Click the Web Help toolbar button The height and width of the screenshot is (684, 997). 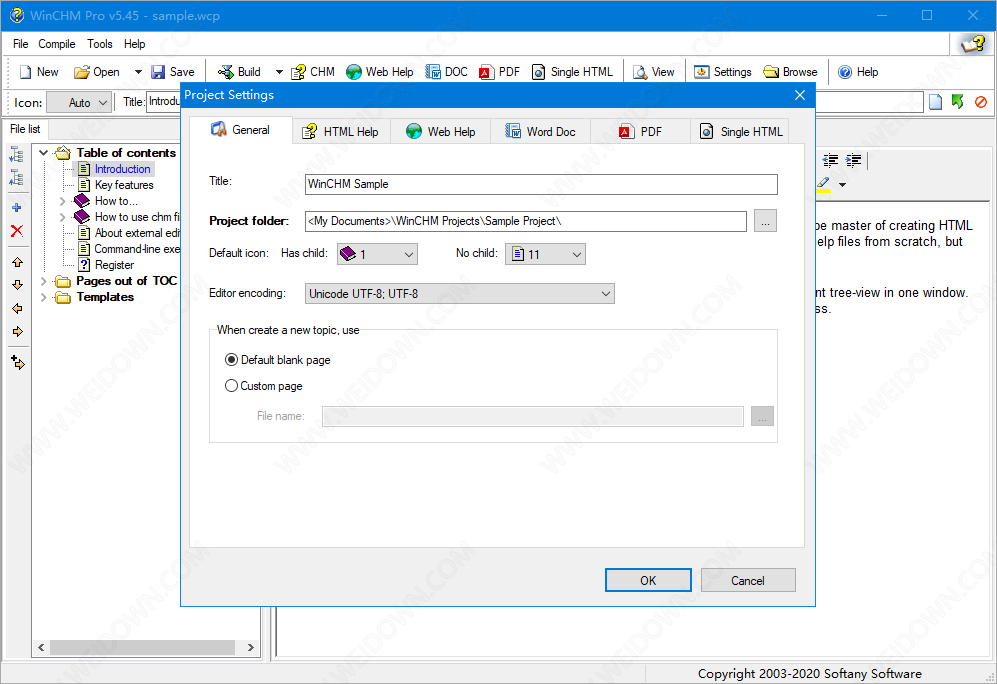pos(380,72)
